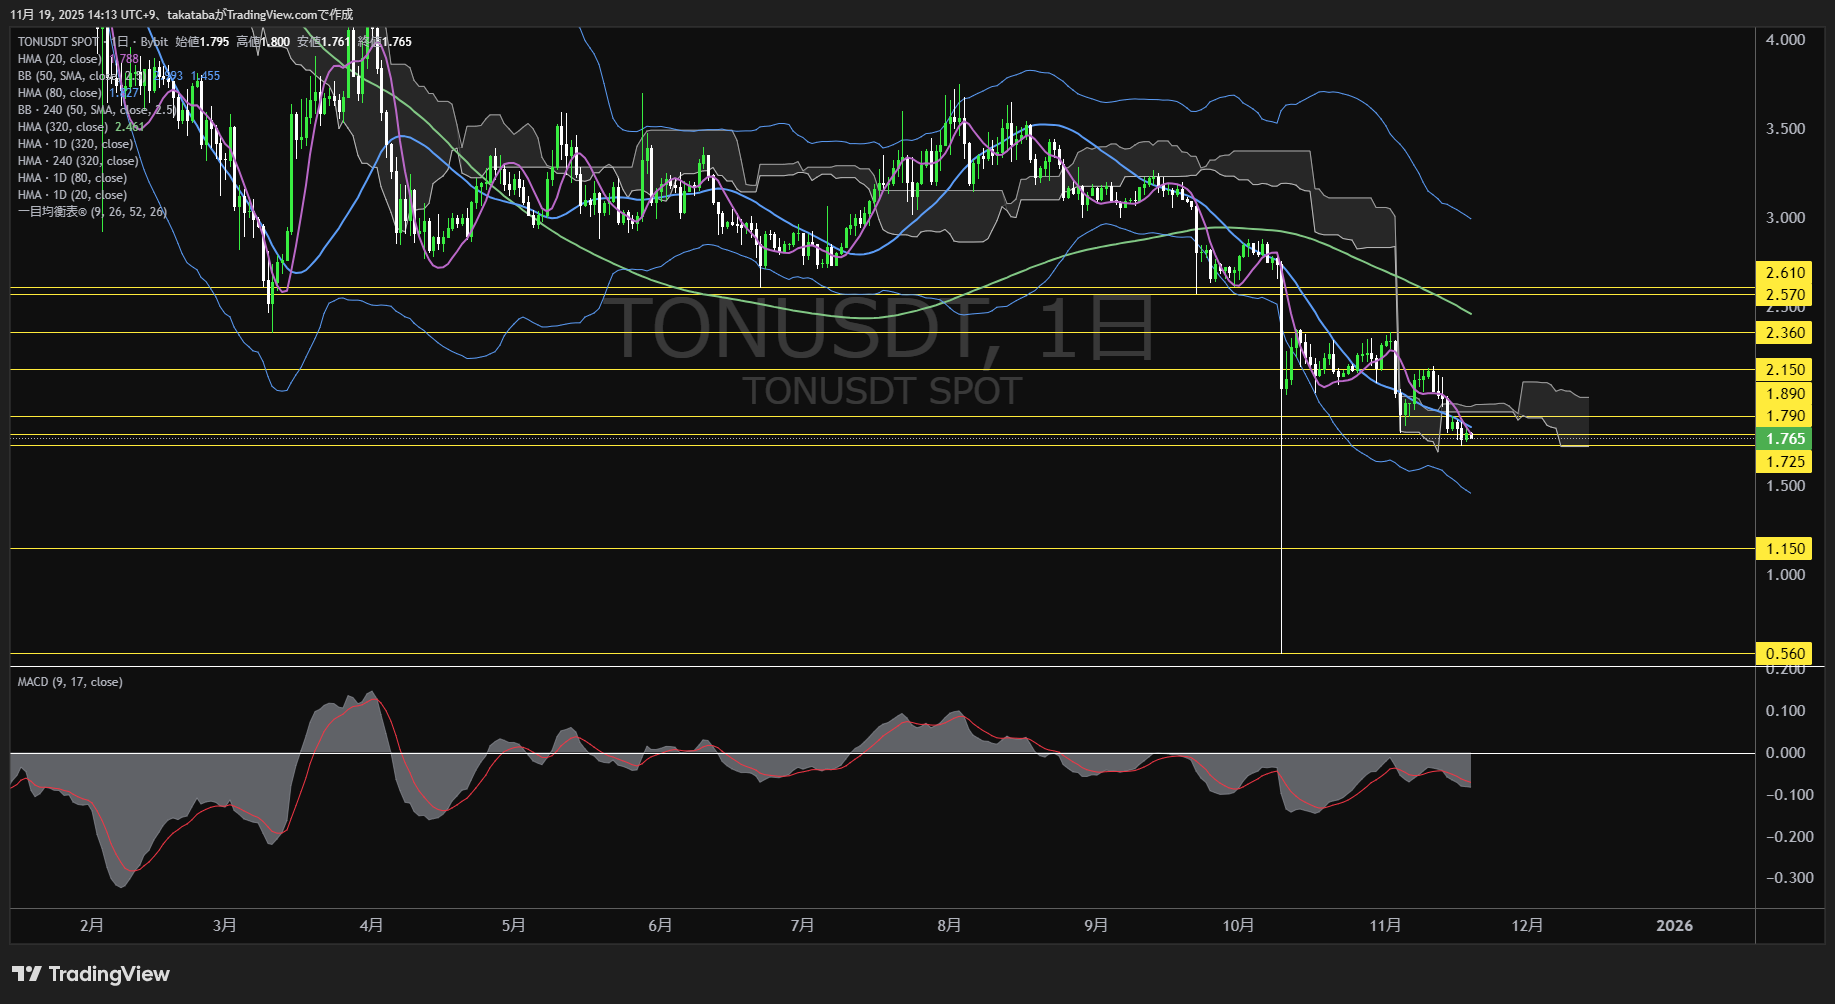Click the −0.200 MACD axis value
The height and width of the screenshot is (1004, 1835).
pos(1789,837)
